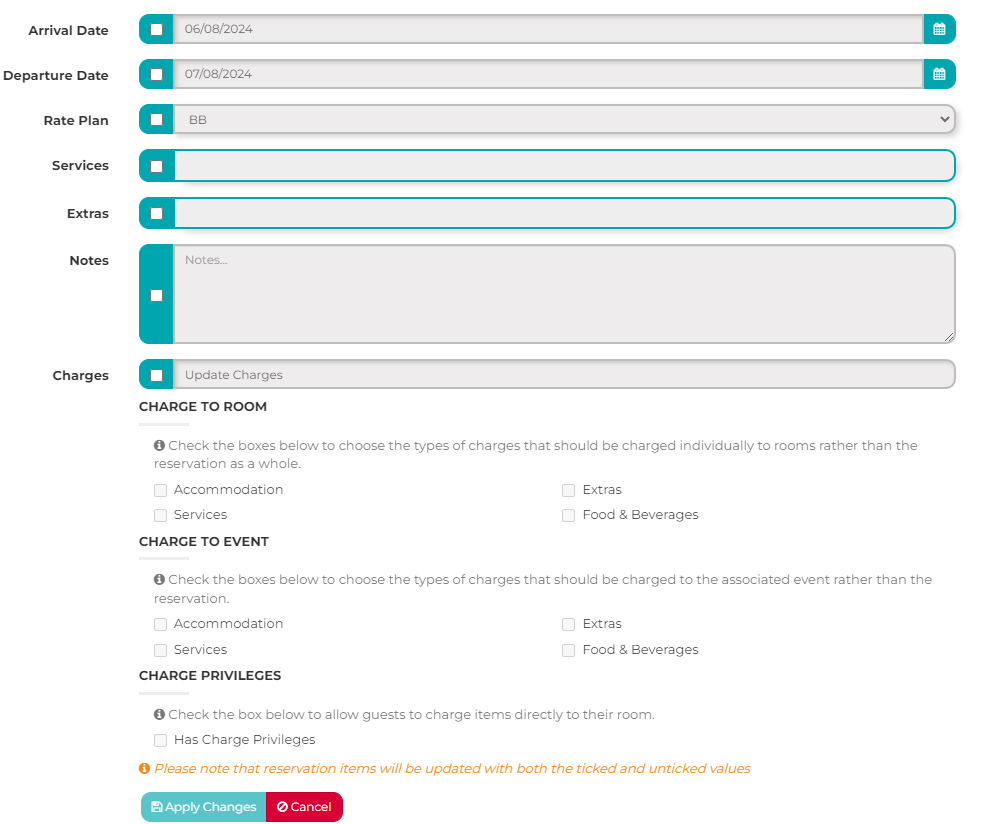Click the Rate Plan label

pos(76,120)
